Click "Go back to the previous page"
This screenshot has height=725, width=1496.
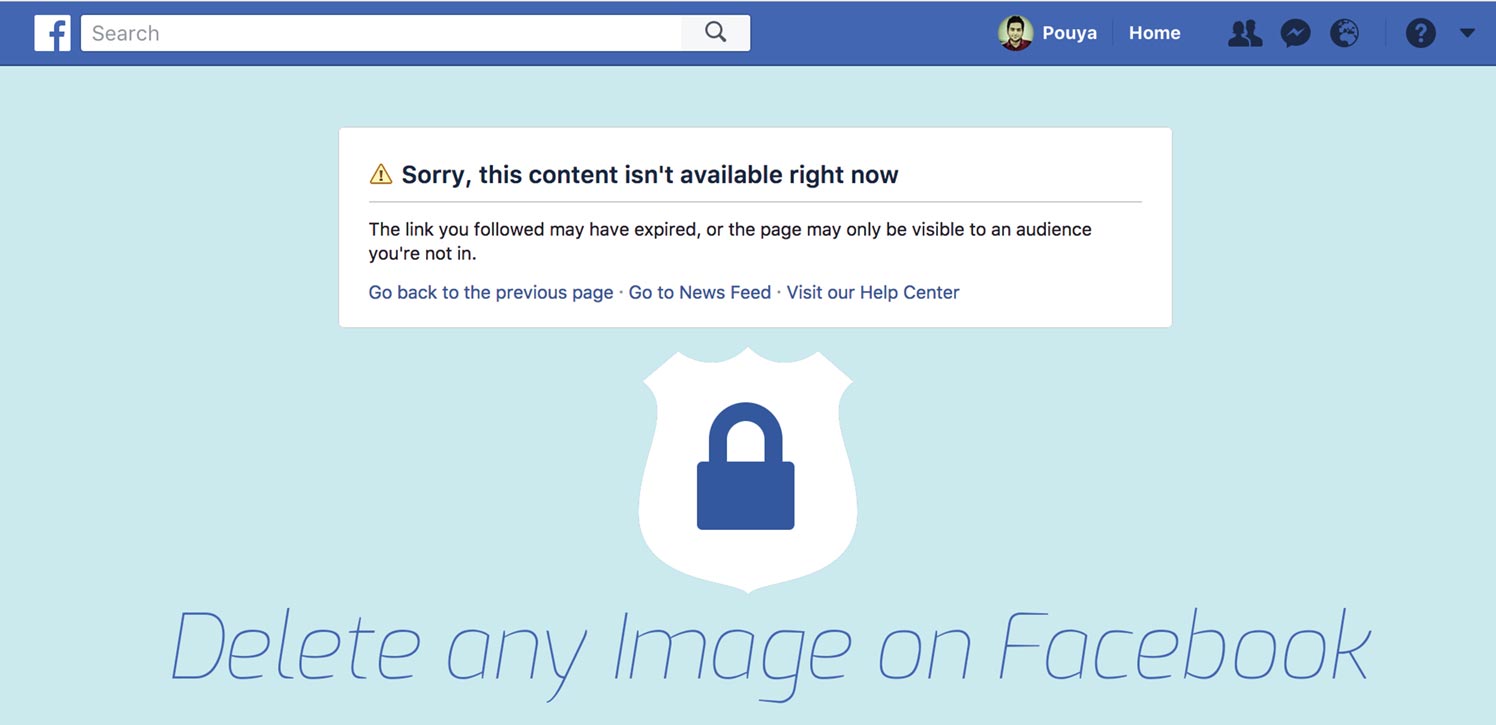click(490, 292)
